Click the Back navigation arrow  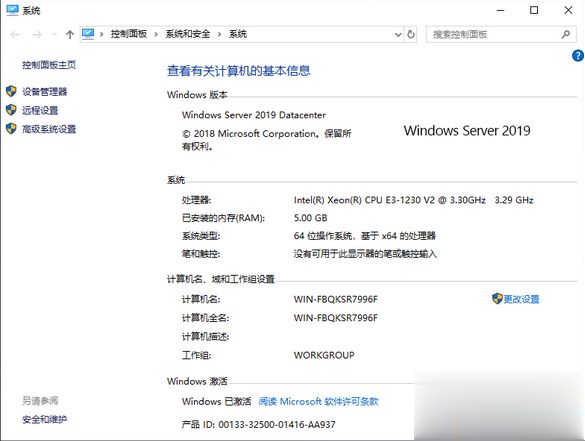tap(15, 35)
